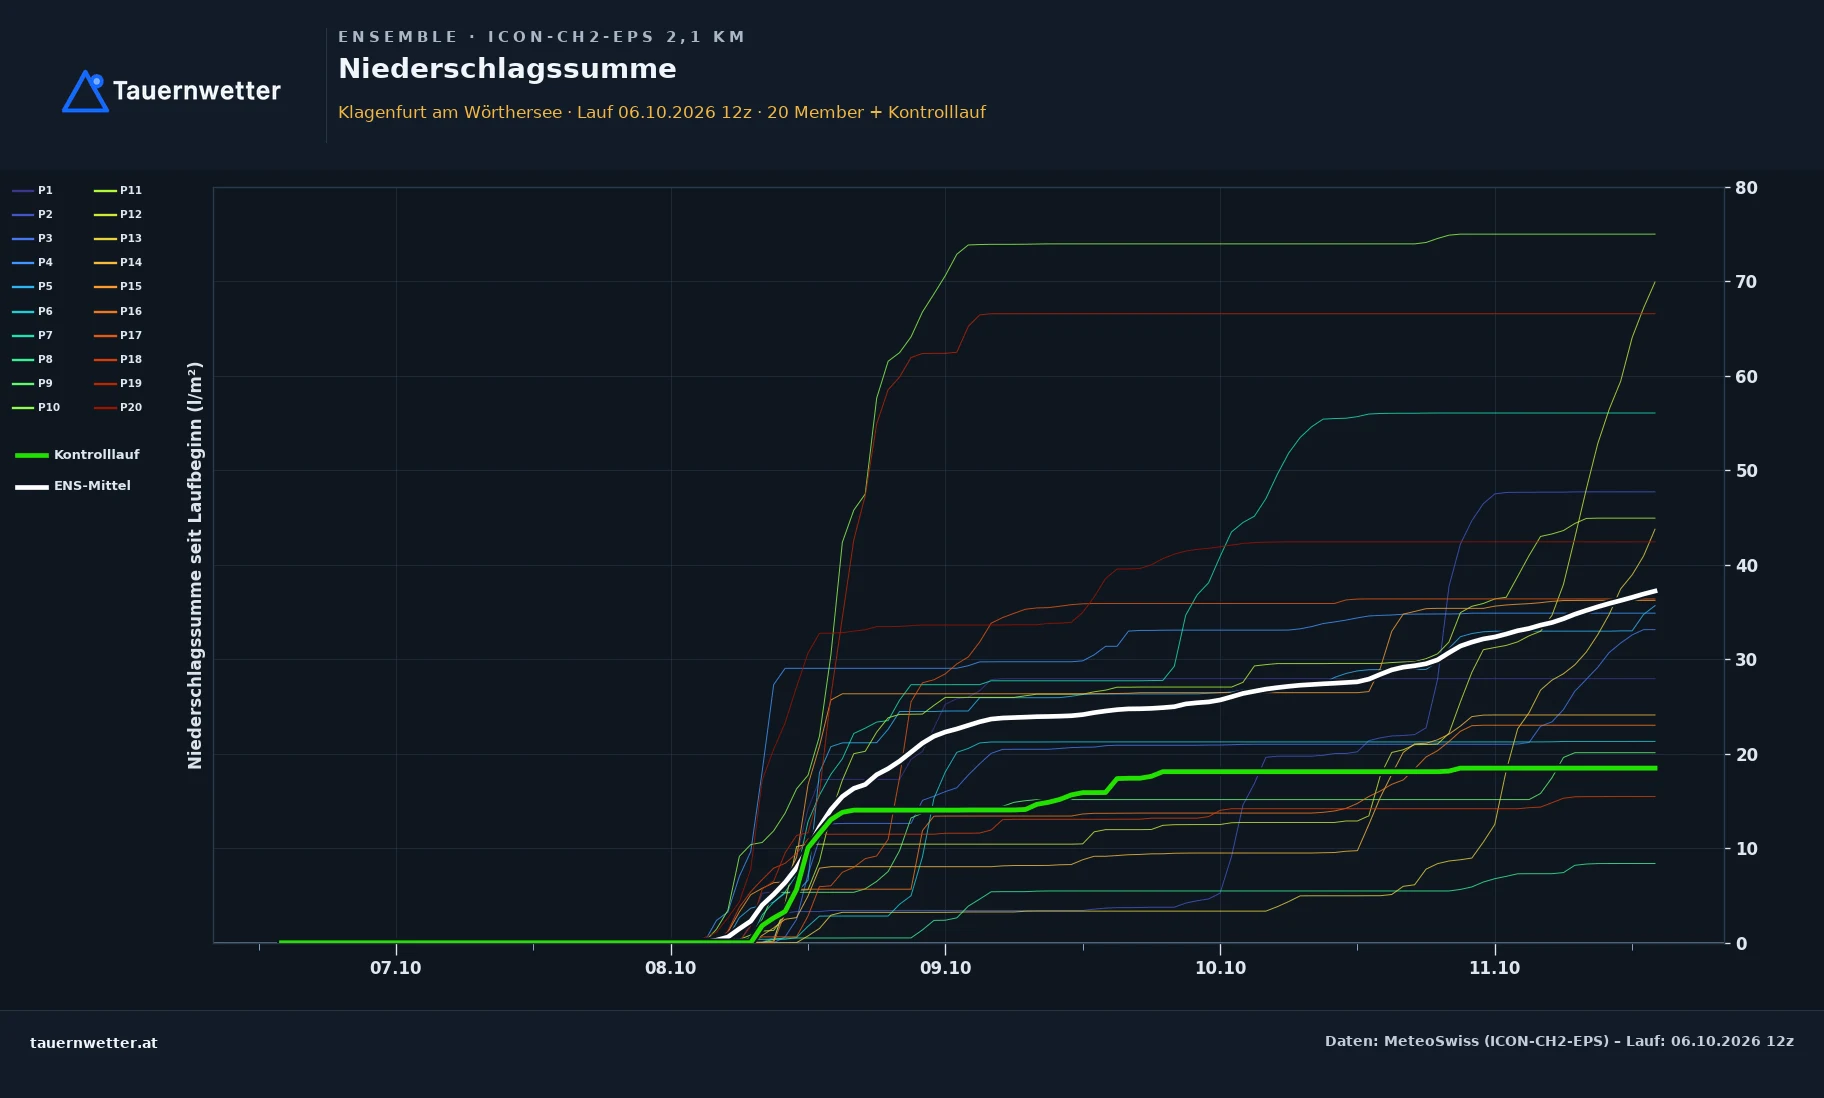The width and height of the screenshot is (1824, 1098).
Task: Click the 80 value on y-axis
Action: (x=1746, y=188)
